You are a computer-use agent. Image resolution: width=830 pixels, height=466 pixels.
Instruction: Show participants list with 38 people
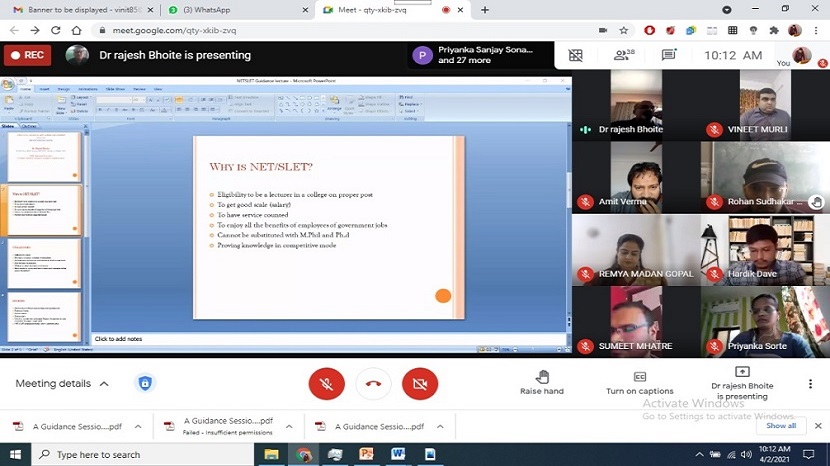click(623, 55)
